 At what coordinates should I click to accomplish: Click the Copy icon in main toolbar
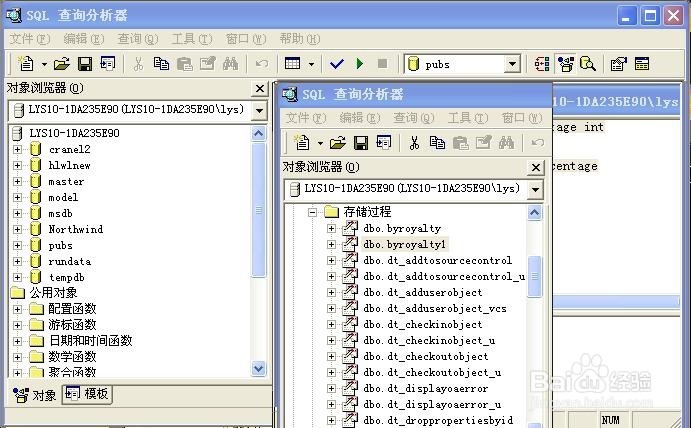click(161, 64)
